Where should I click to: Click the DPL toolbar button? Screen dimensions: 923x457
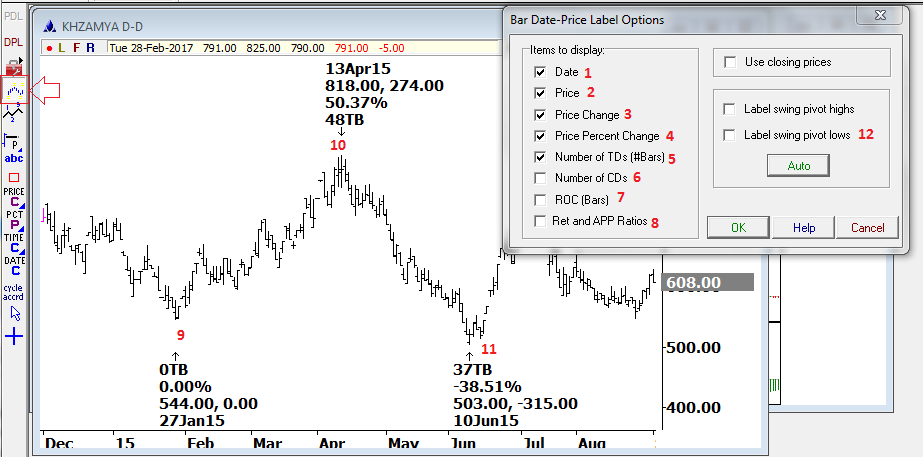coord(13,42)
